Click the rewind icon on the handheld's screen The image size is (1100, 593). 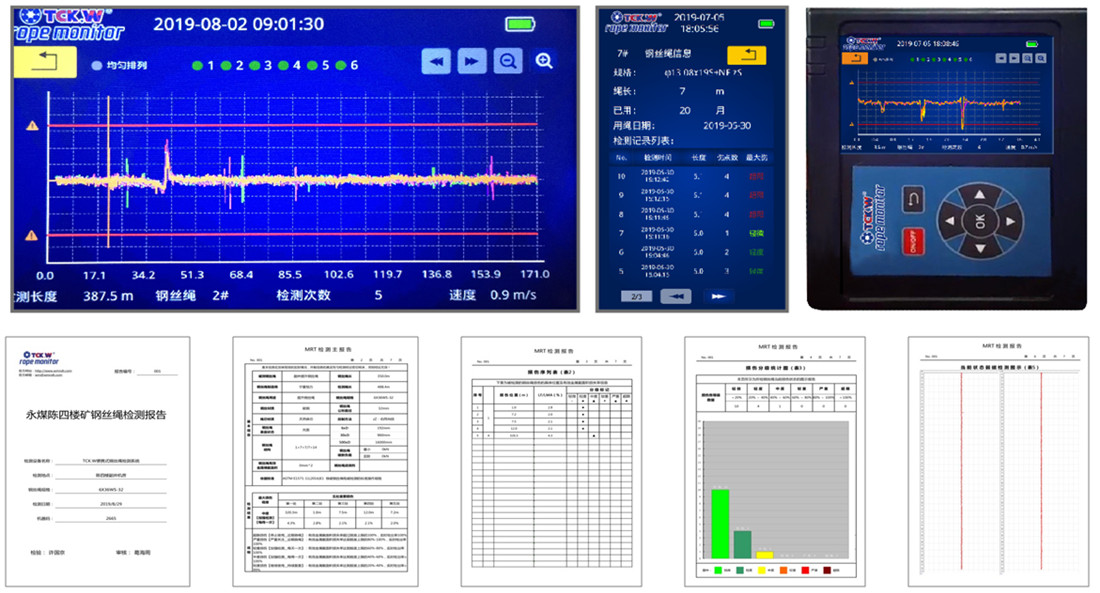[1001, 58]
